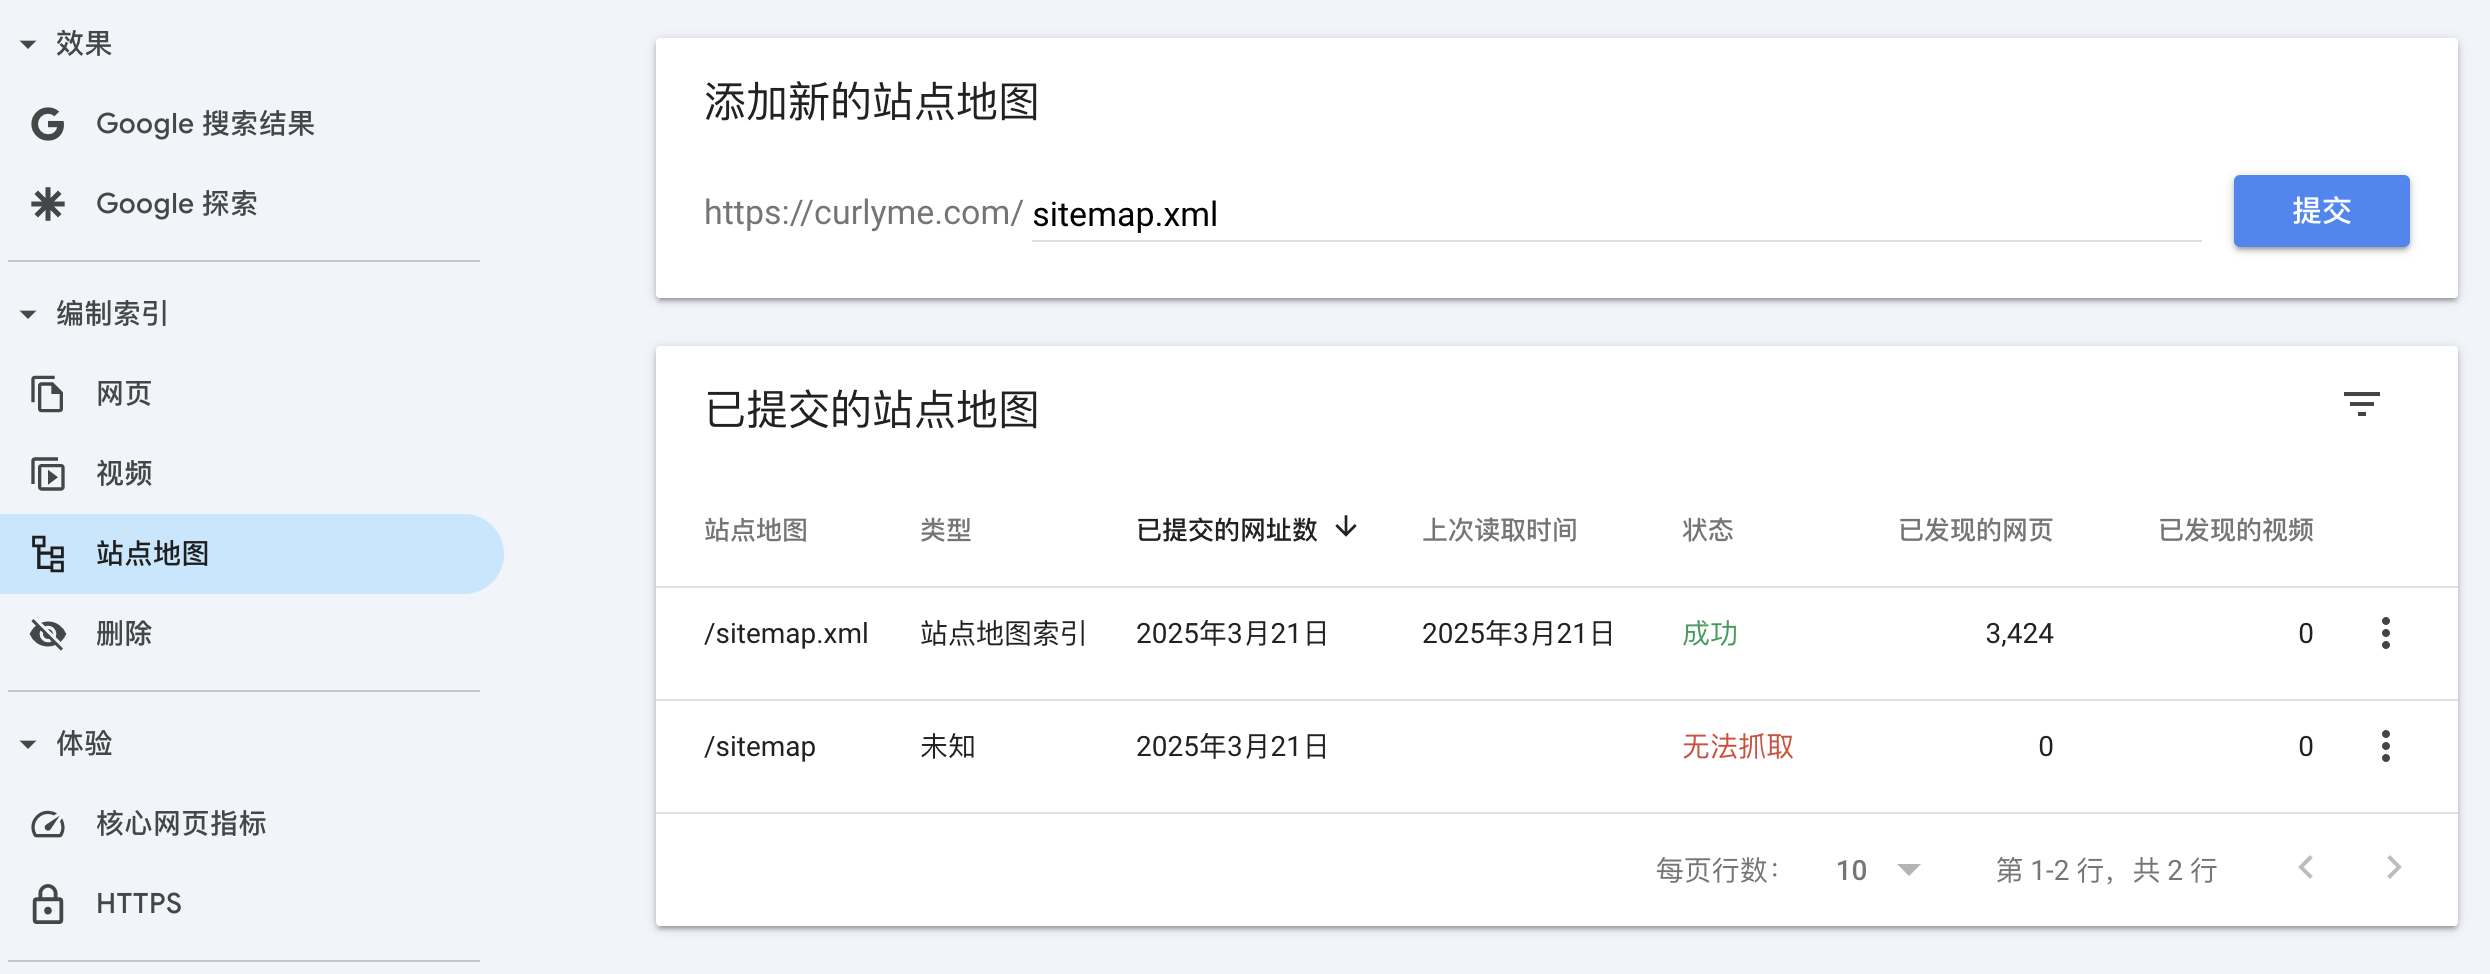Click the 站点地图 sitemap tree icon

[x=48, y=554]
